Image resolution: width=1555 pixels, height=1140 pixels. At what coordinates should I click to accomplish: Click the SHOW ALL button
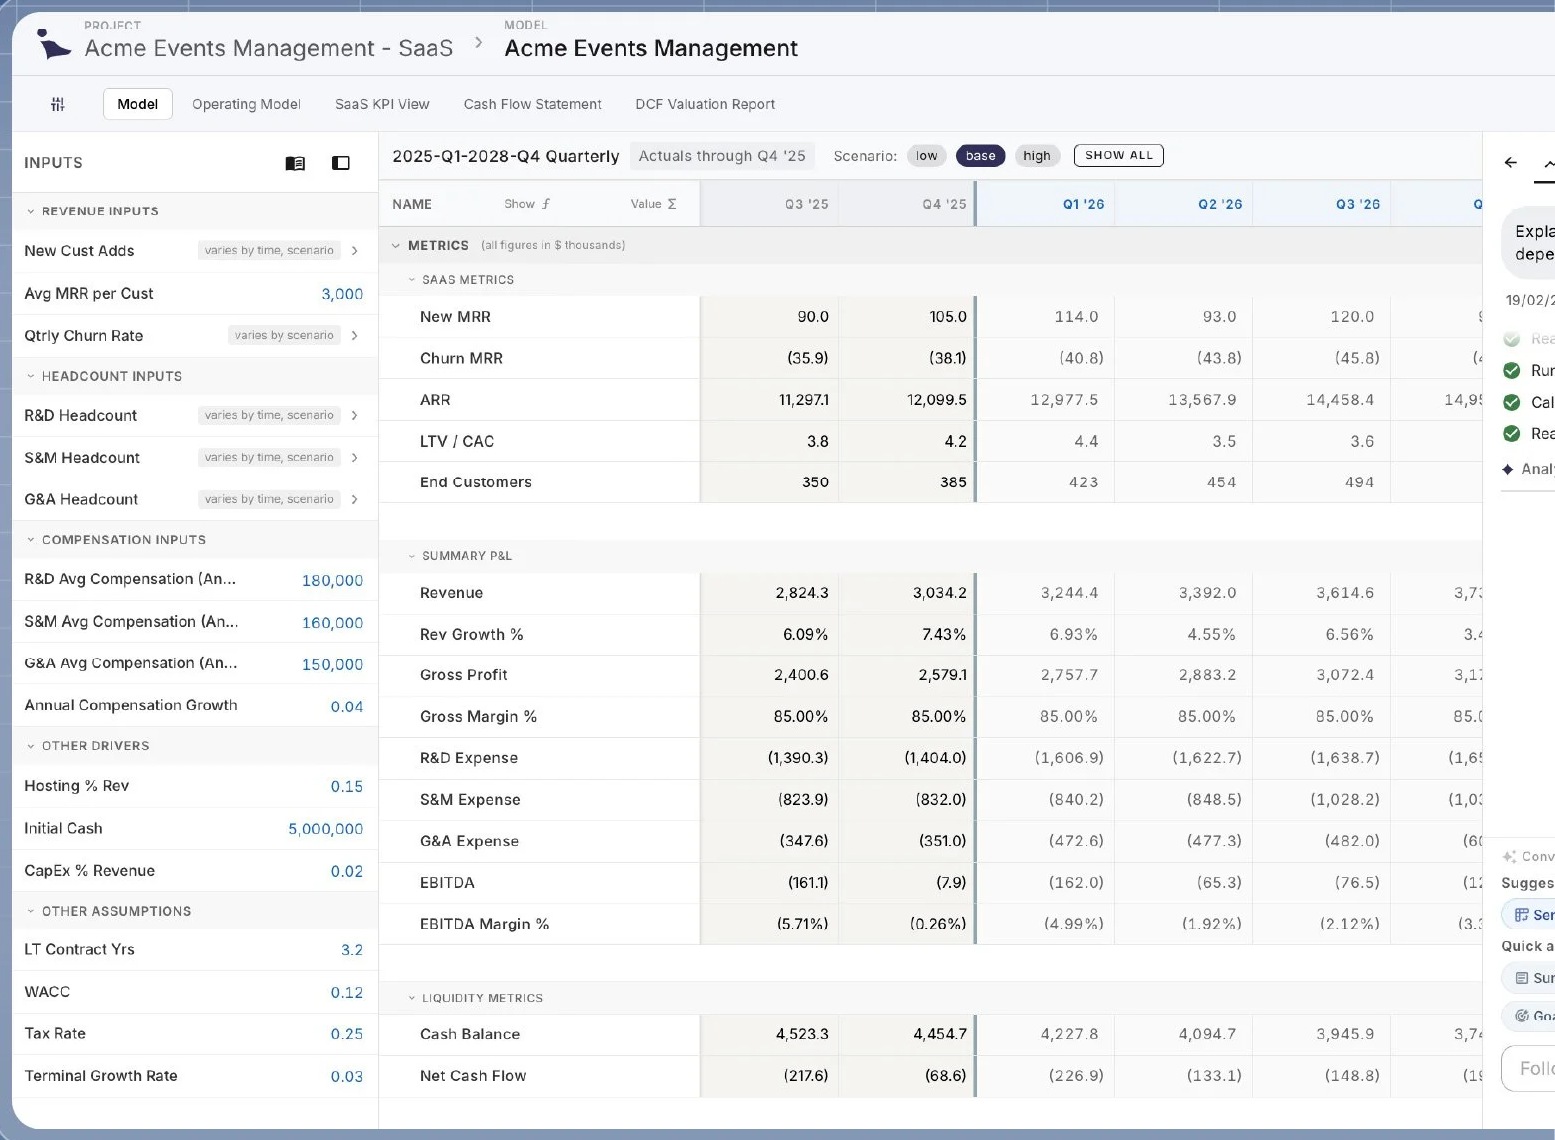click(1118, 156)
